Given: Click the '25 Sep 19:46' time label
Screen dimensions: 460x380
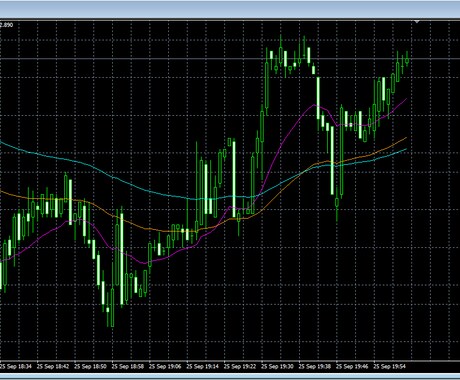Looking at the screenshot, I should coord(352,366).
